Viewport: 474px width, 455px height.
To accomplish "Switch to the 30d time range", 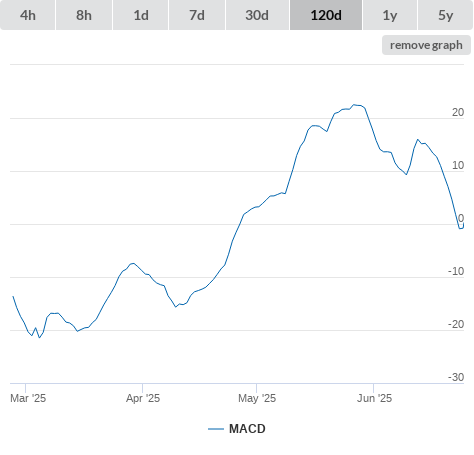I will 257,15.
